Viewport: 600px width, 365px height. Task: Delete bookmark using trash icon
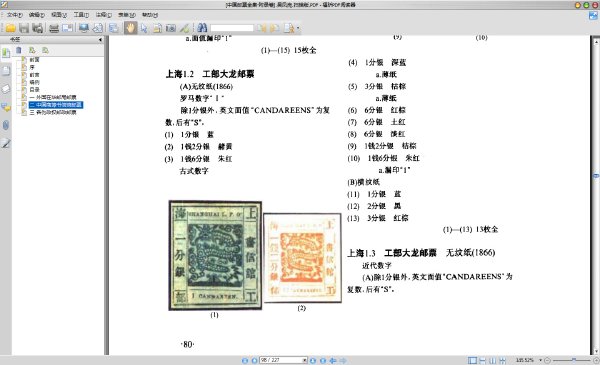tap(18, 50)
